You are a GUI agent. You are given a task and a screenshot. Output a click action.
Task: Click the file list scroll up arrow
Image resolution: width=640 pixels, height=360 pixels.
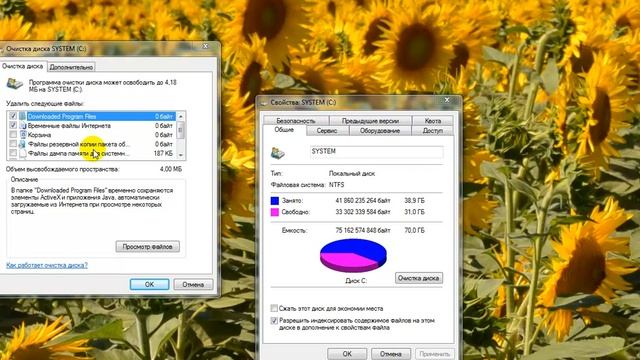(x=181, y=117)
